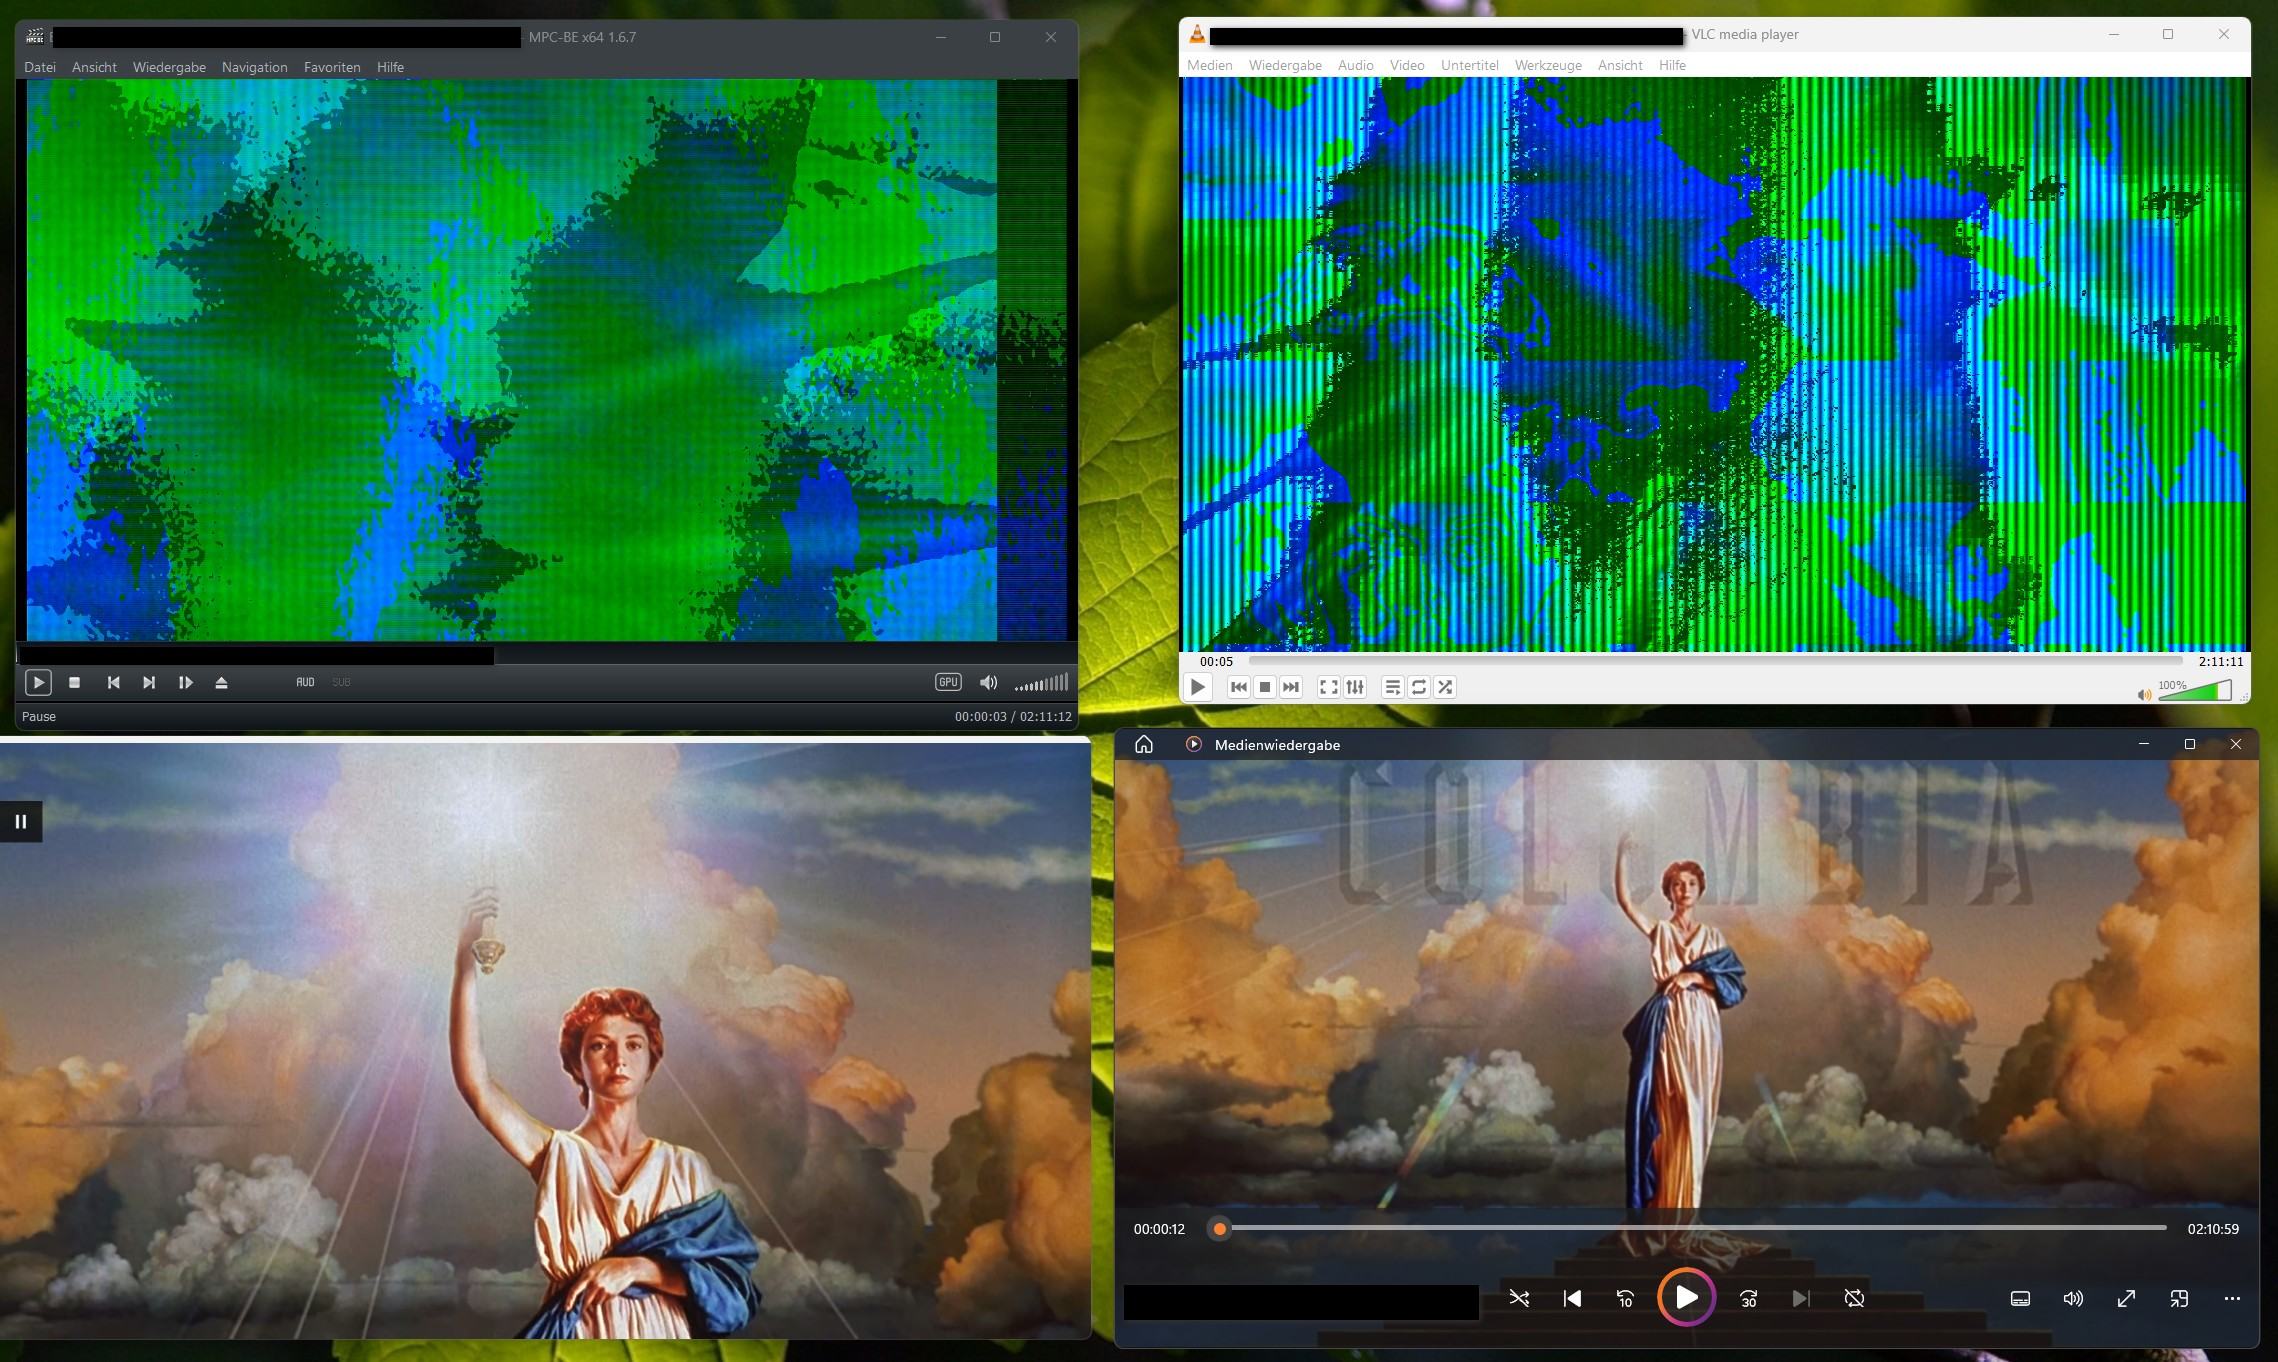Open the volume control in Medienwiedergabe

point(2073,1298)
